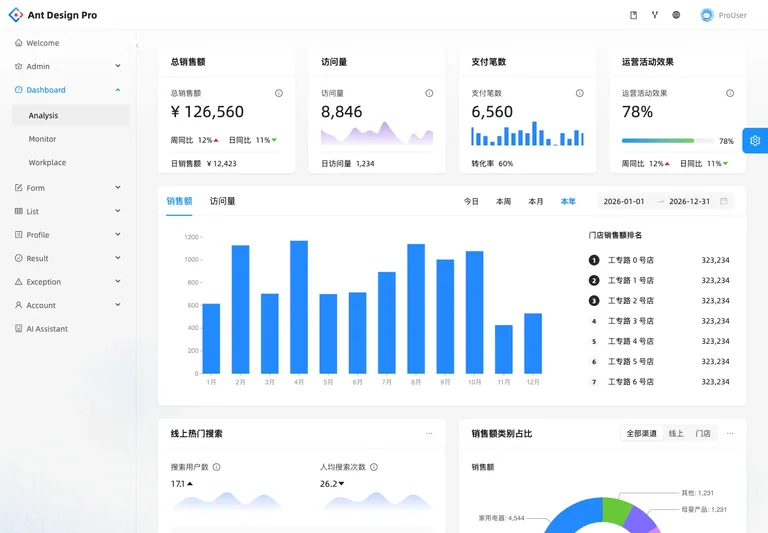Click info icon on 支付笔数 card

click(579, 93)
